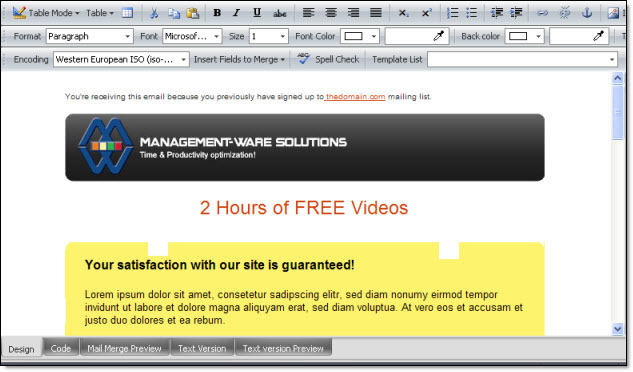Click the Copy icon
This screenshot has height=372, width=633.
coord(174,13)
